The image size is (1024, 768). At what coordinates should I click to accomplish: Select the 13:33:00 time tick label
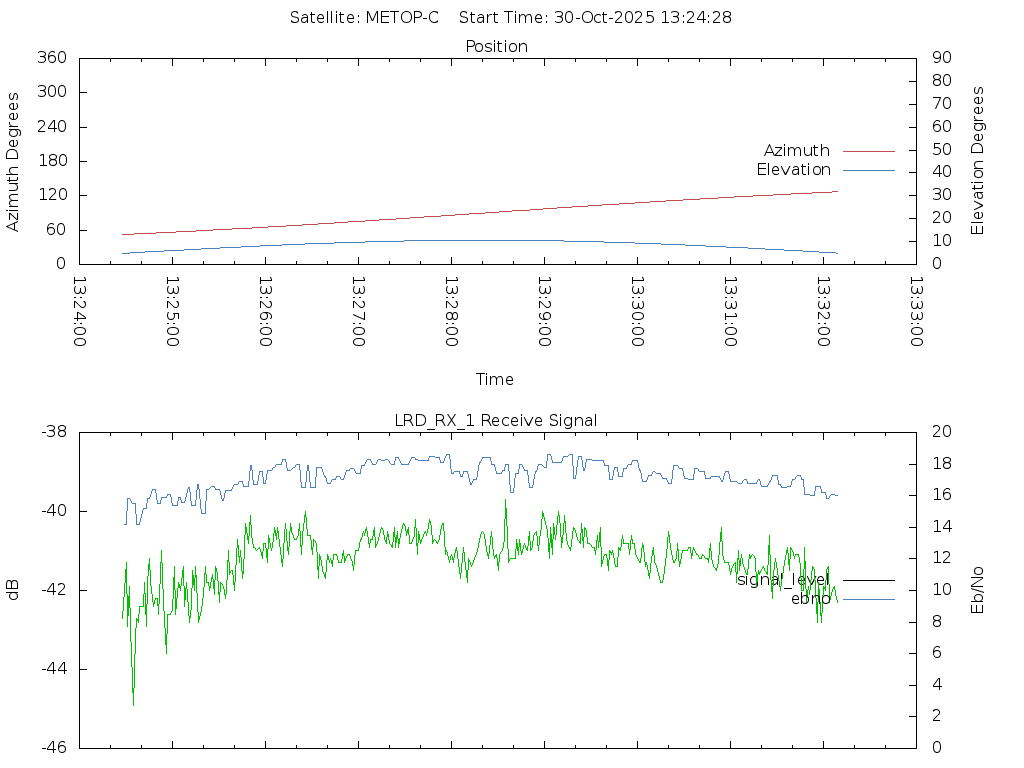point(915,312)
